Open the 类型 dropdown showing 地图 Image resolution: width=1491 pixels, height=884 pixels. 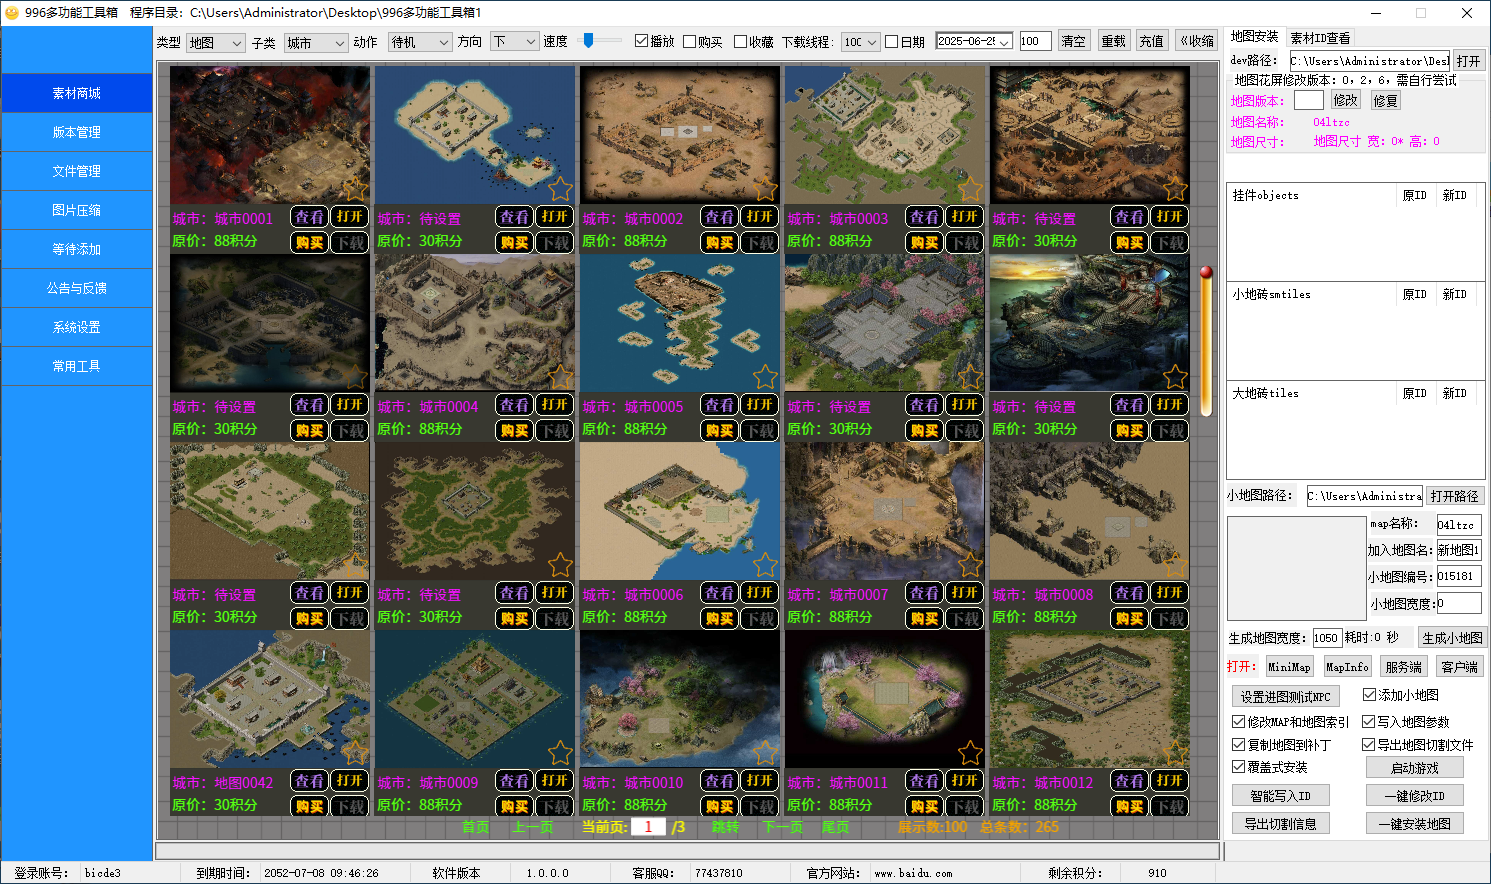pos(215,42)
